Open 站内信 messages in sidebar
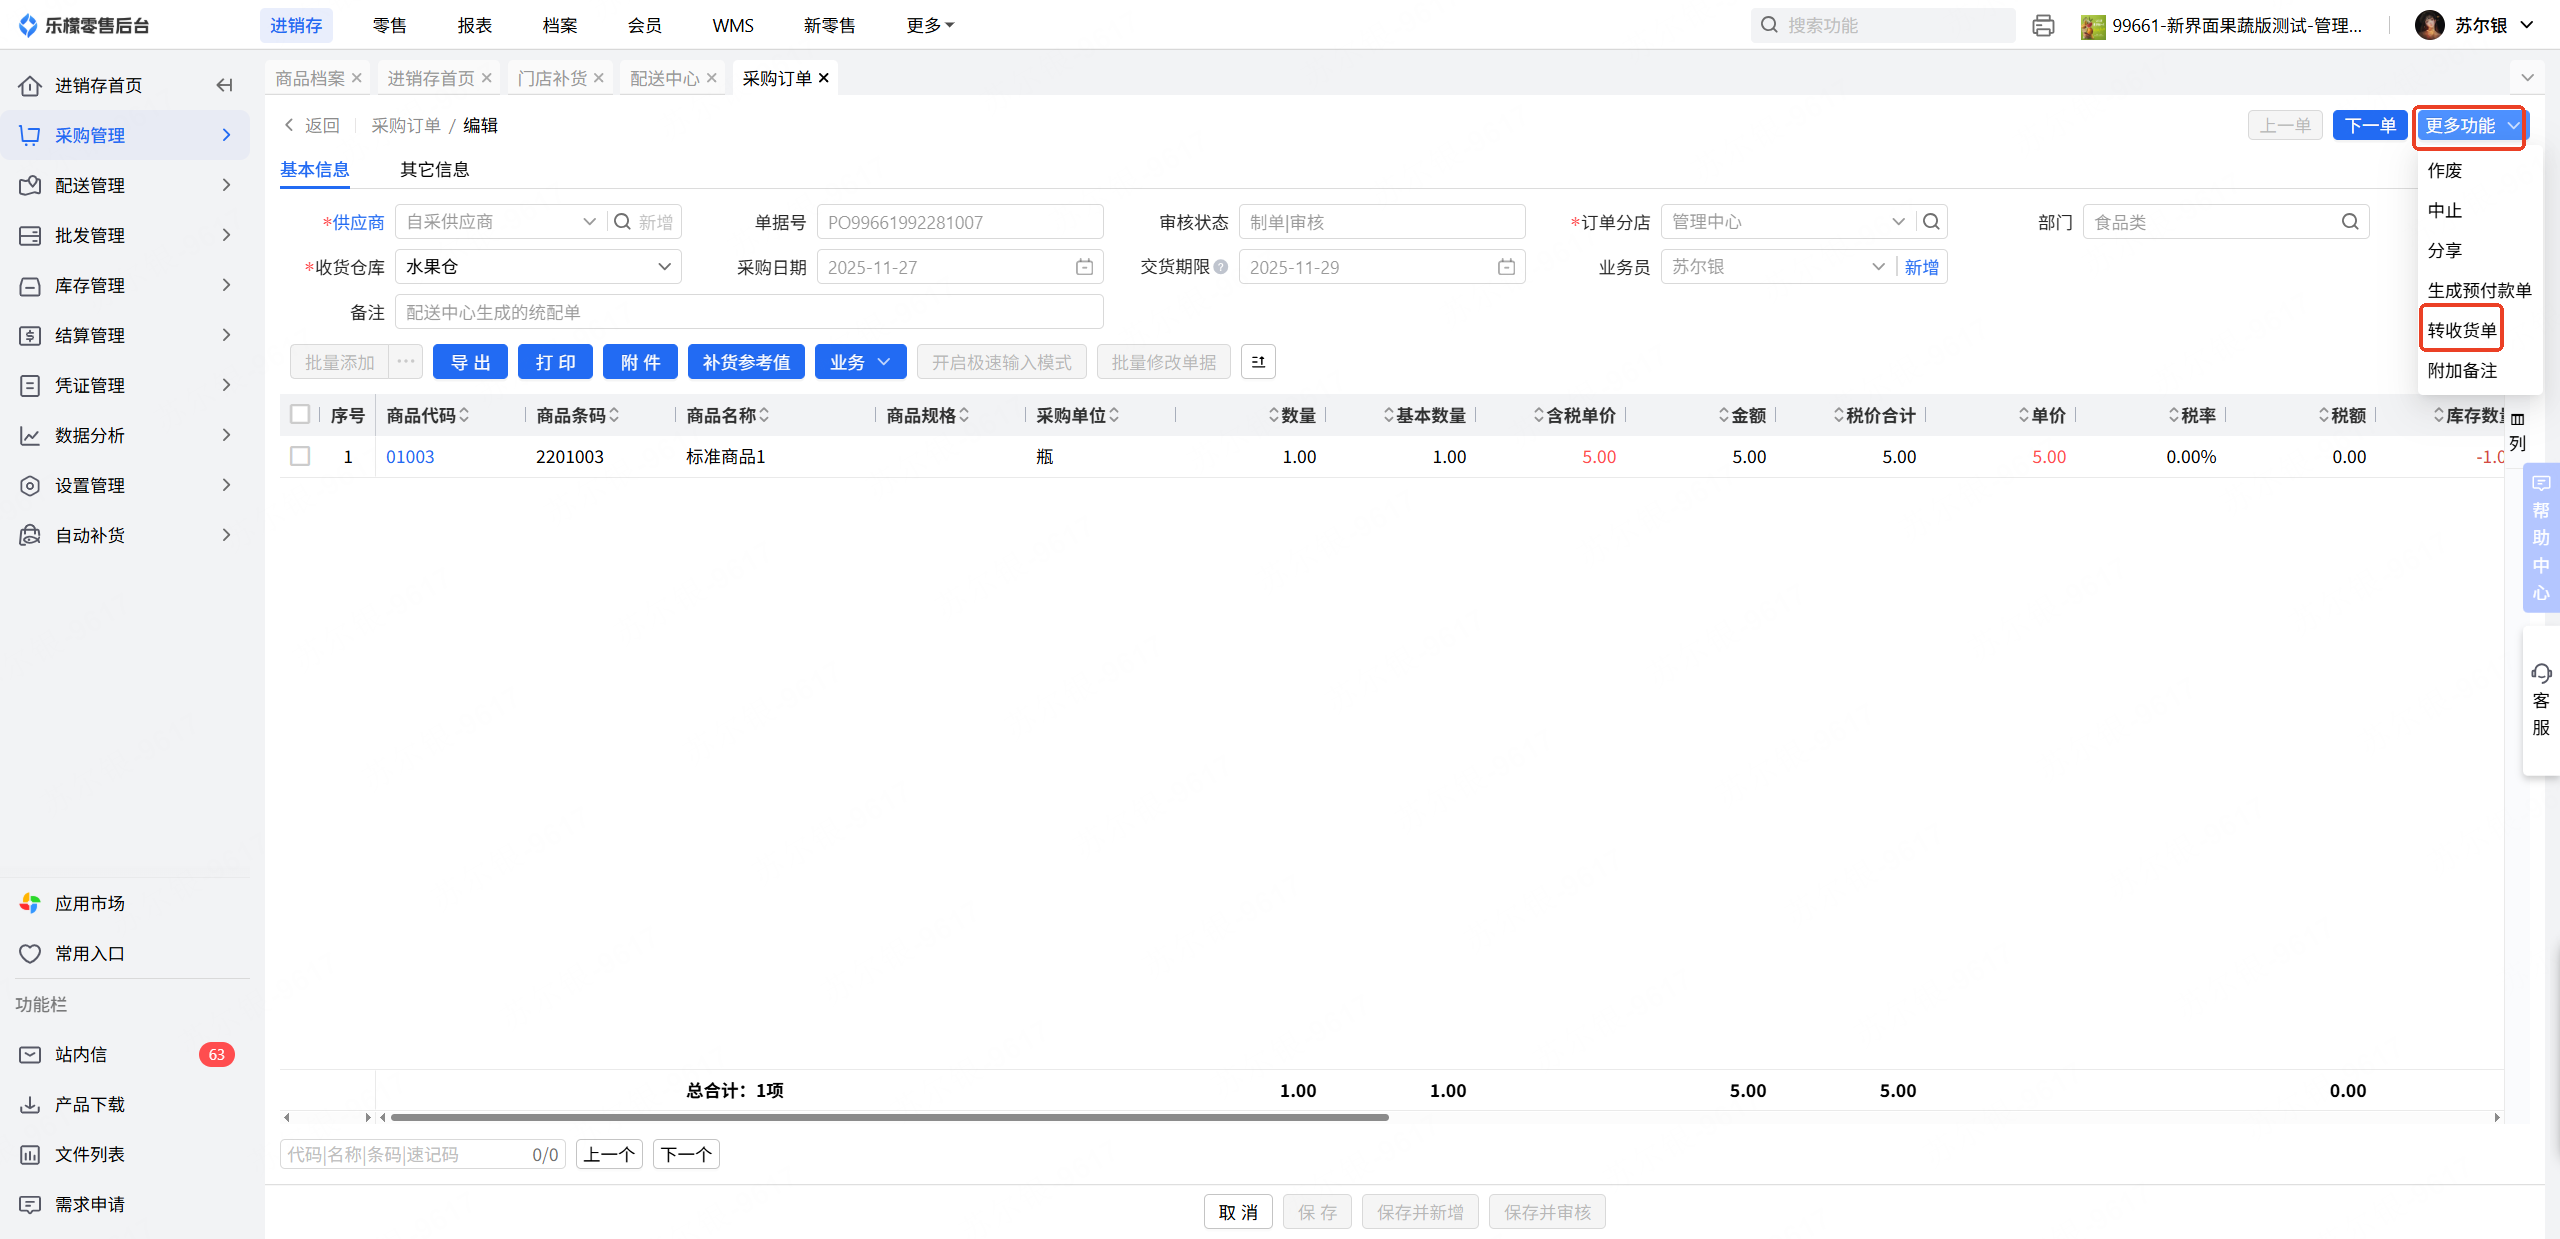The image size is (2560, 1239). pos(82,1054)
